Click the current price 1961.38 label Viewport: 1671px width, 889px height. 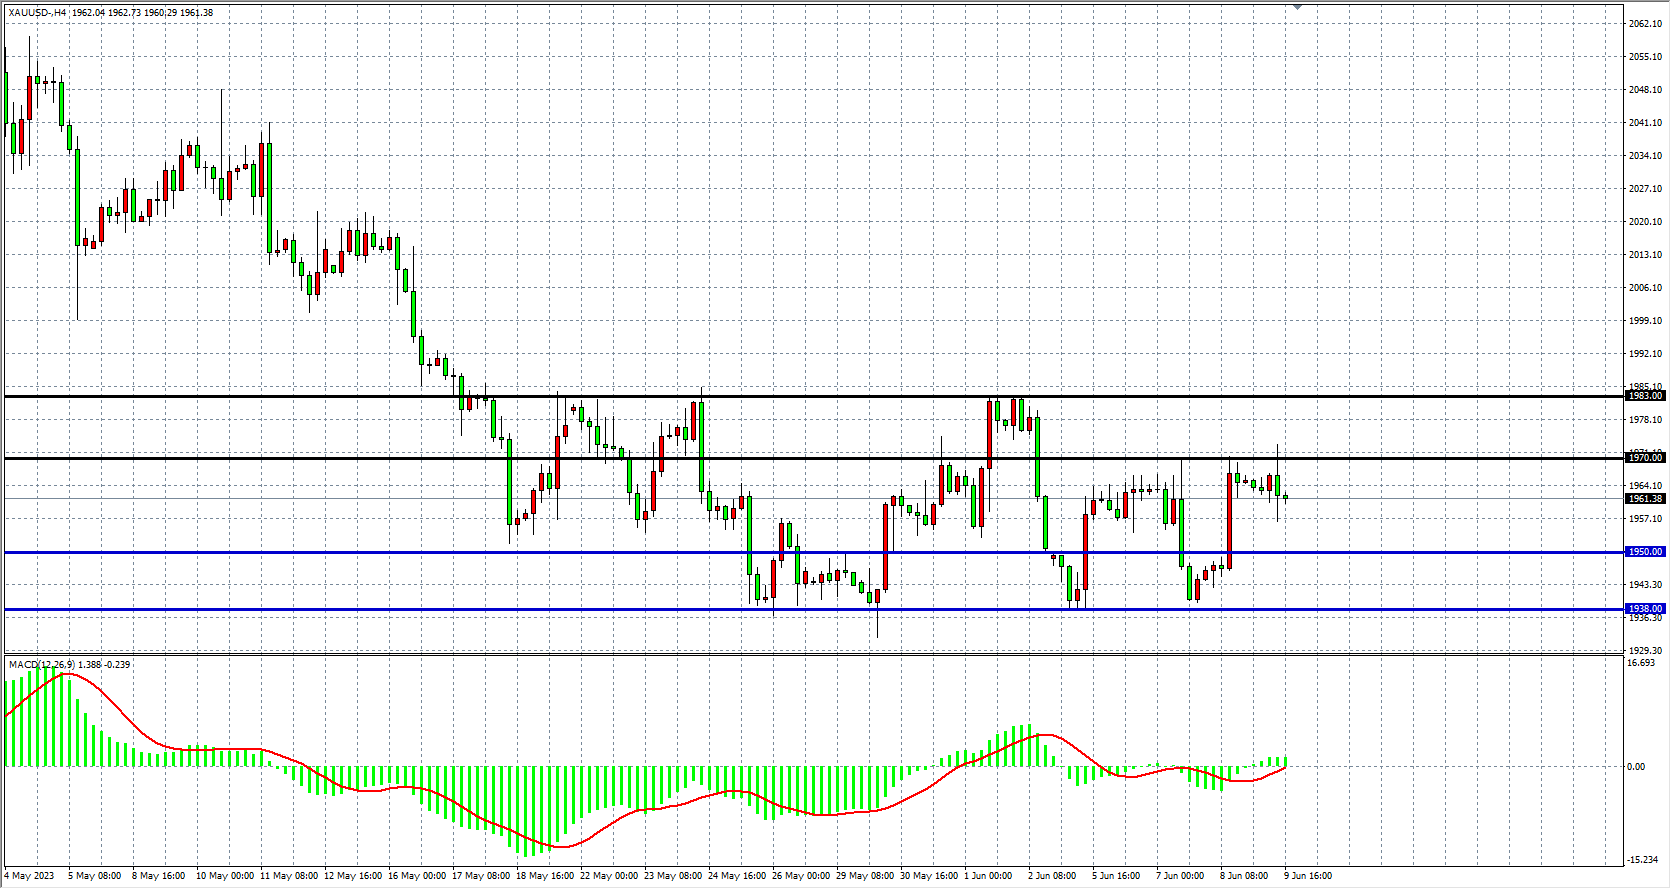click(1645, 499)
